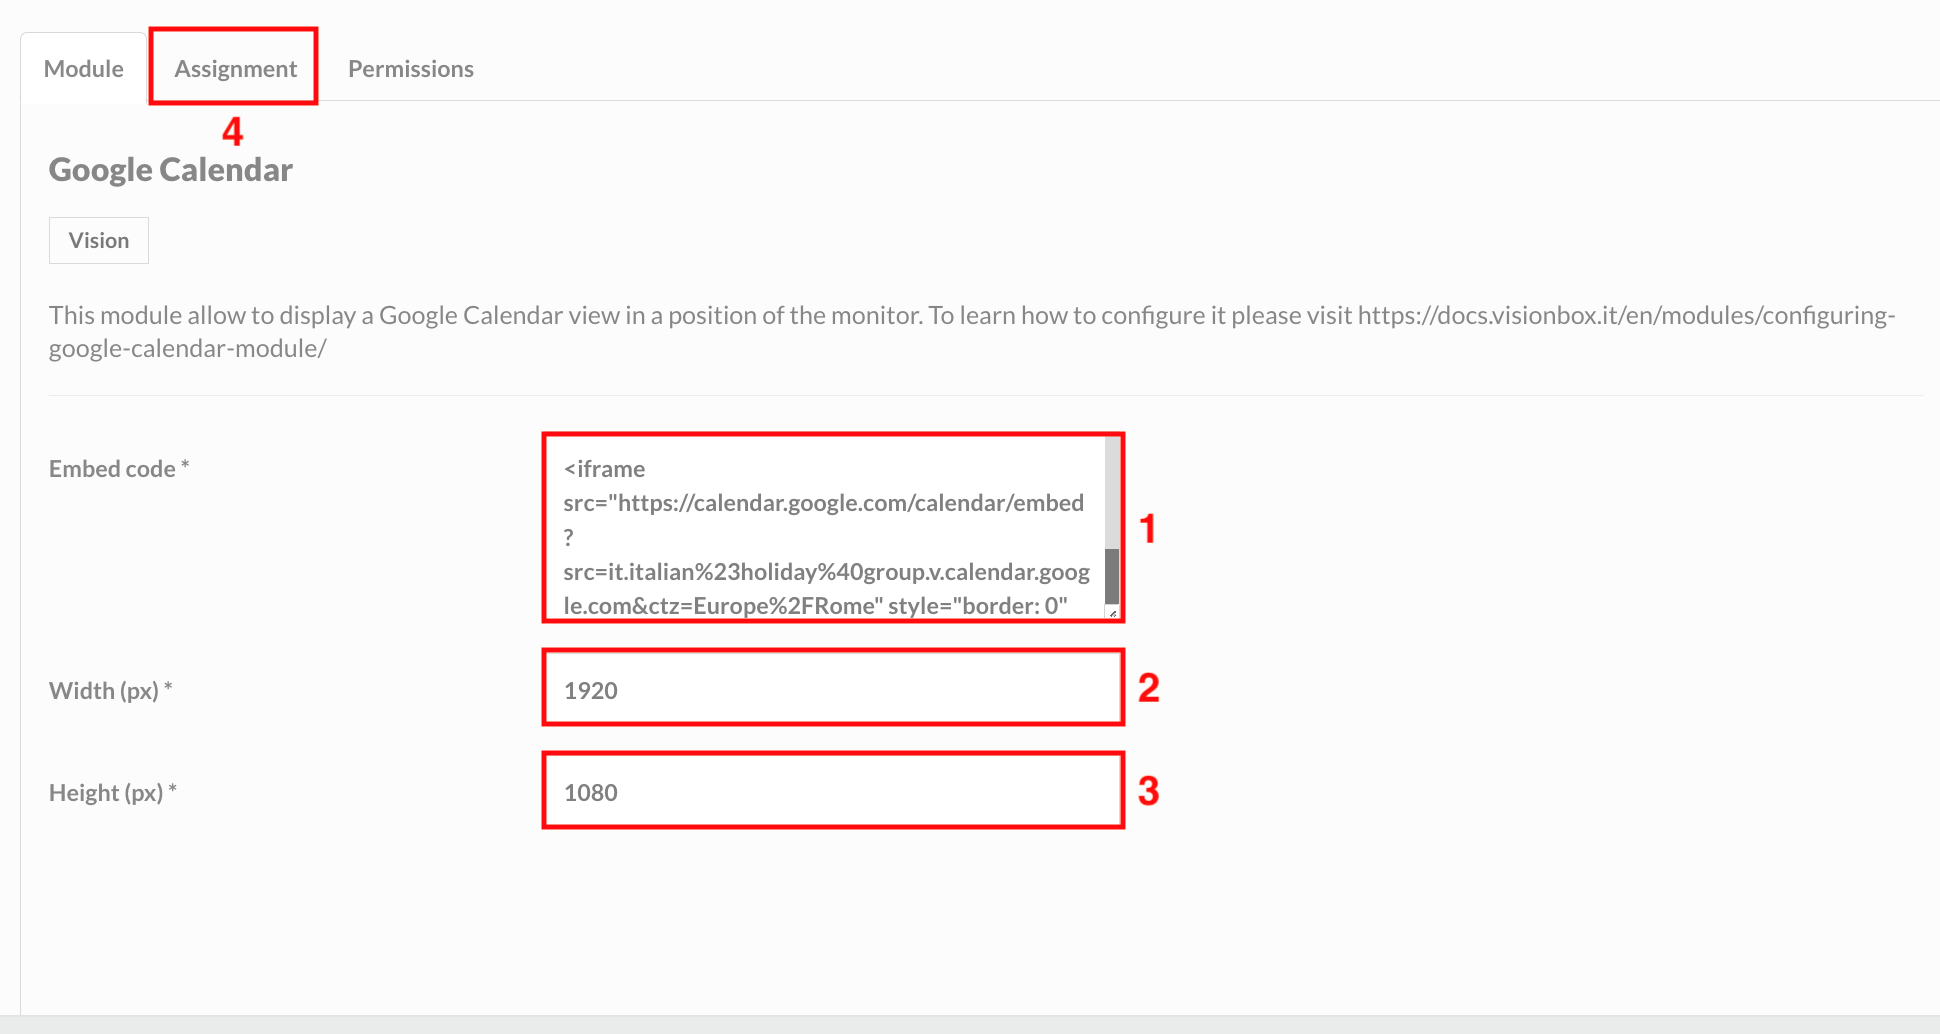This screenshot has height=1034, width=1940.
Task: Click the textarea resize handle
Action: [1114, 612]
